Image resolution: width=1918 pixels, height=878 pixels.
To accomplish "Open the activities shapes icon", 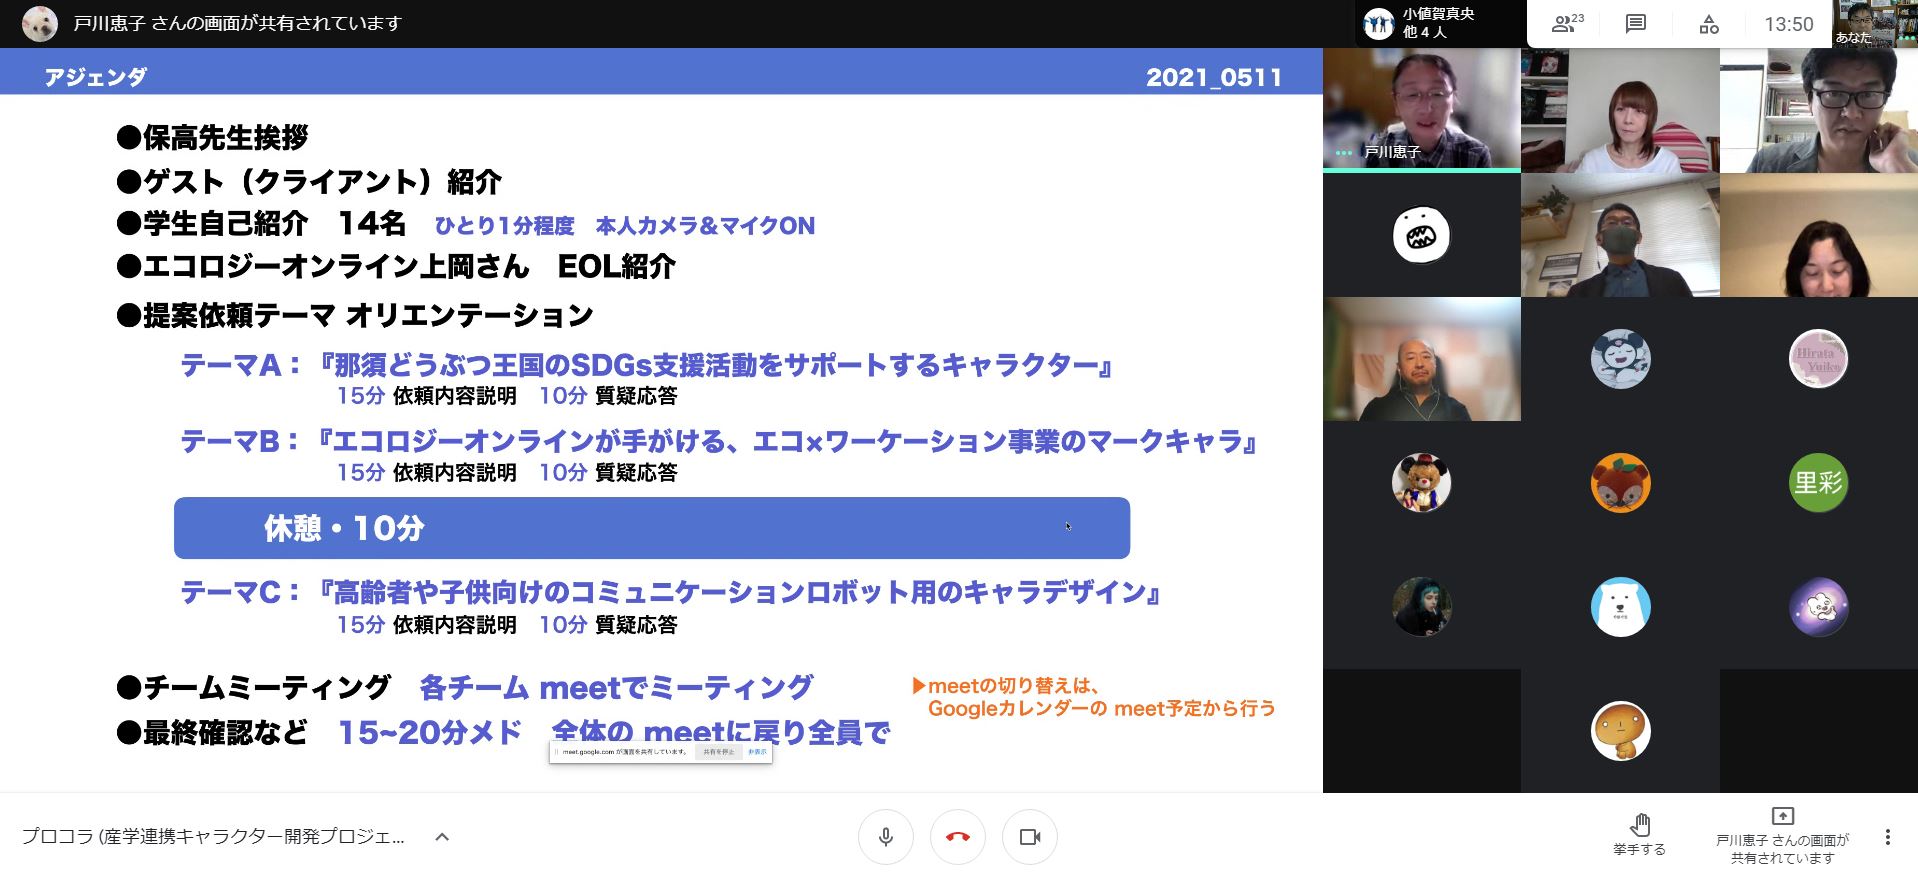I will [x=1709, y=24].
